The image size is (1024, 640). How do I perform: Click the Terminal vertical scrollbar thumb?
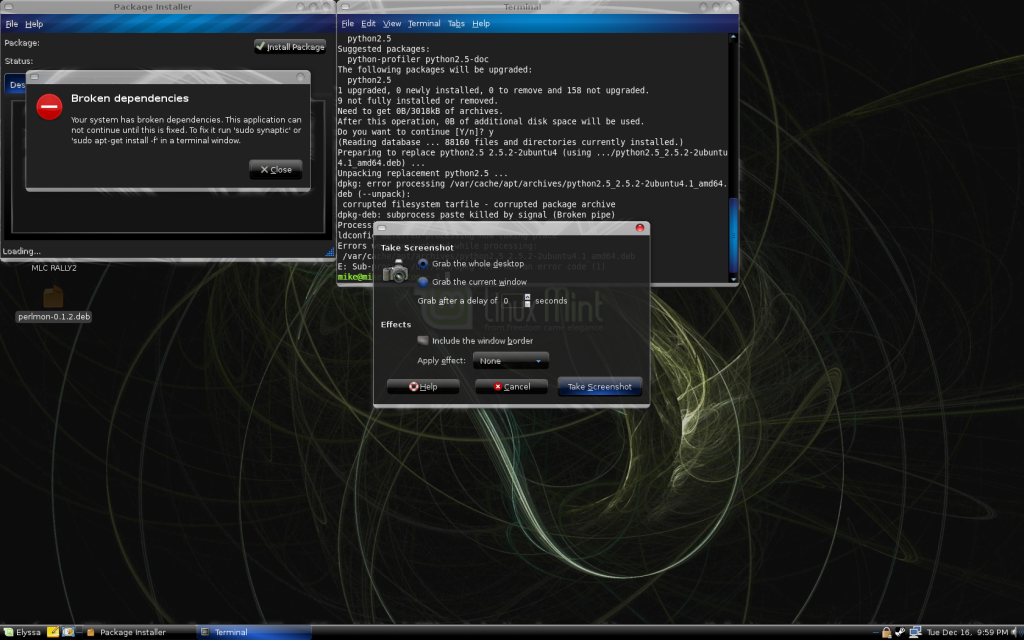[733, 235]
